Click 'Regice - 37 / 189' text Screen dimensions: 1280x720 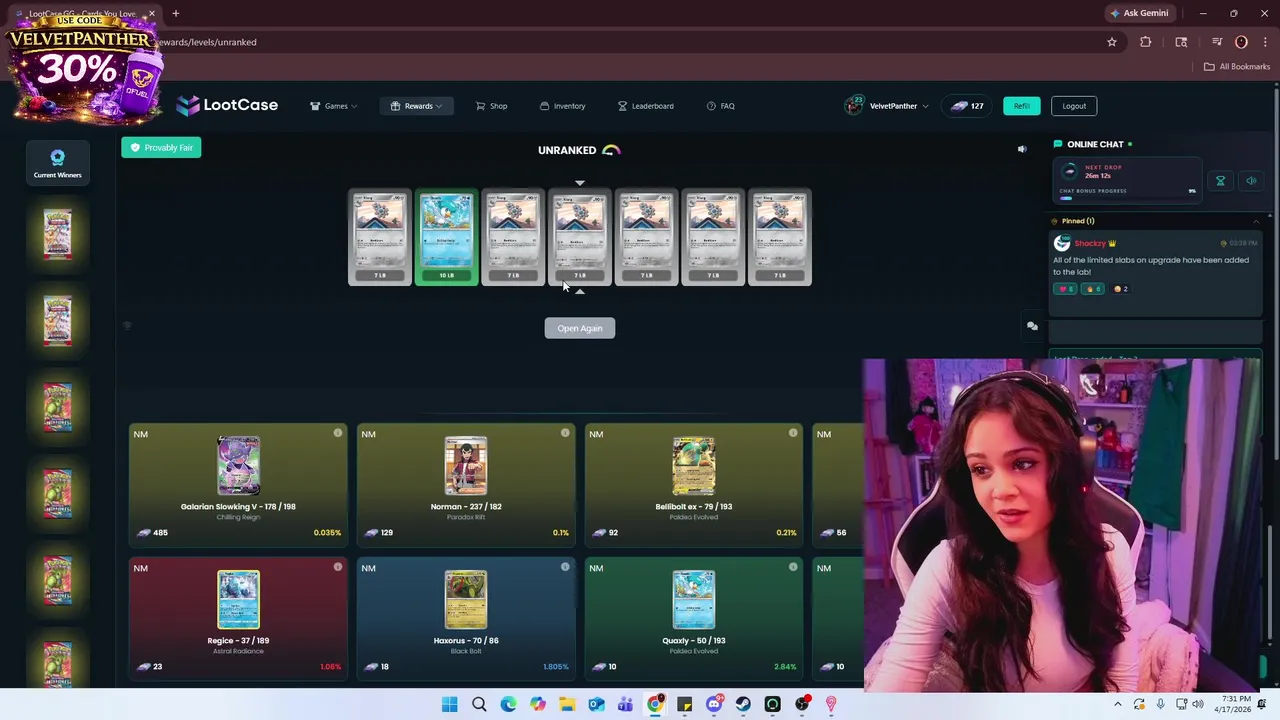pyautogui.click(x=238, y=641)
